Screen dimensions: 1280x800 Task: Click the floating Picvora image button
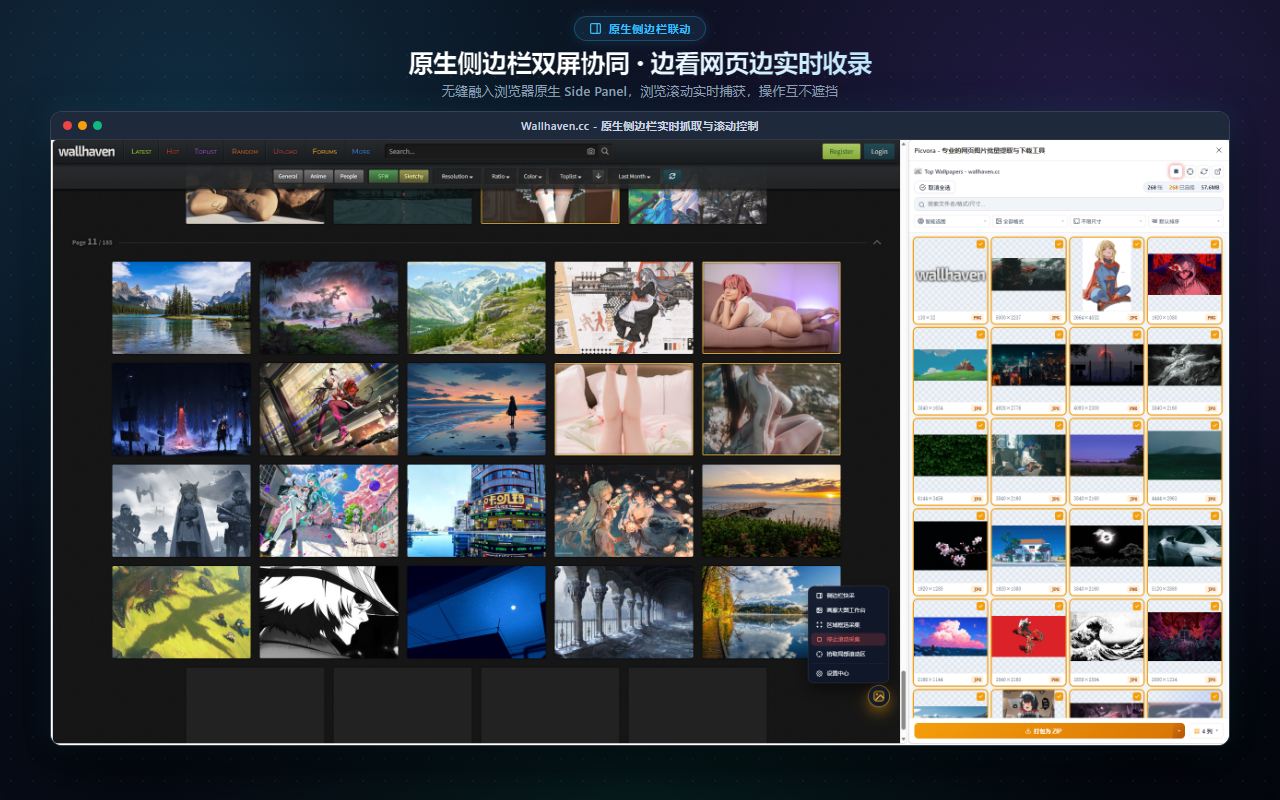point(879,696)
